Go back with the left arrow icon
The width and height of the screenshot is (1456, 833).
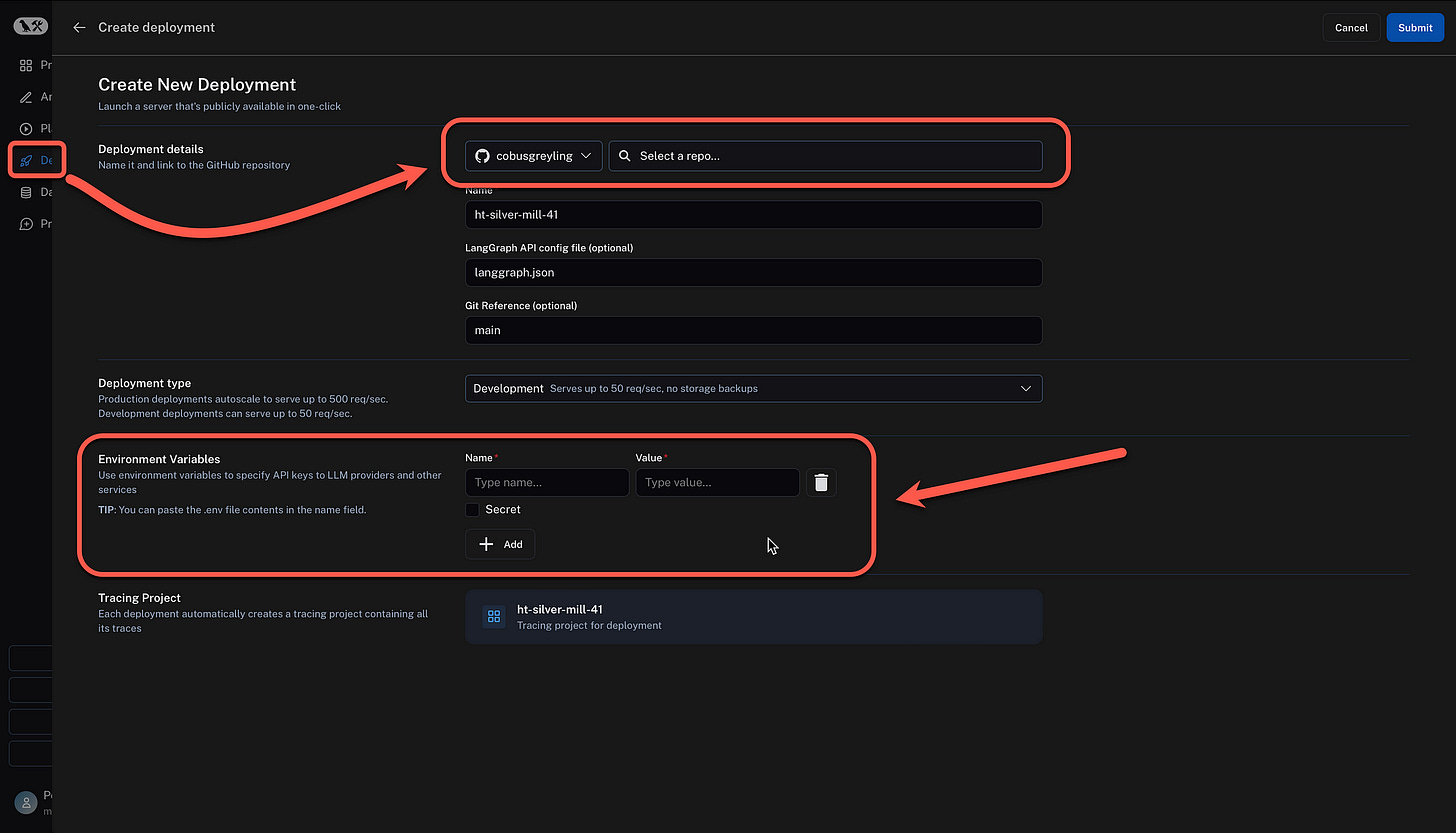click(79, 27)
